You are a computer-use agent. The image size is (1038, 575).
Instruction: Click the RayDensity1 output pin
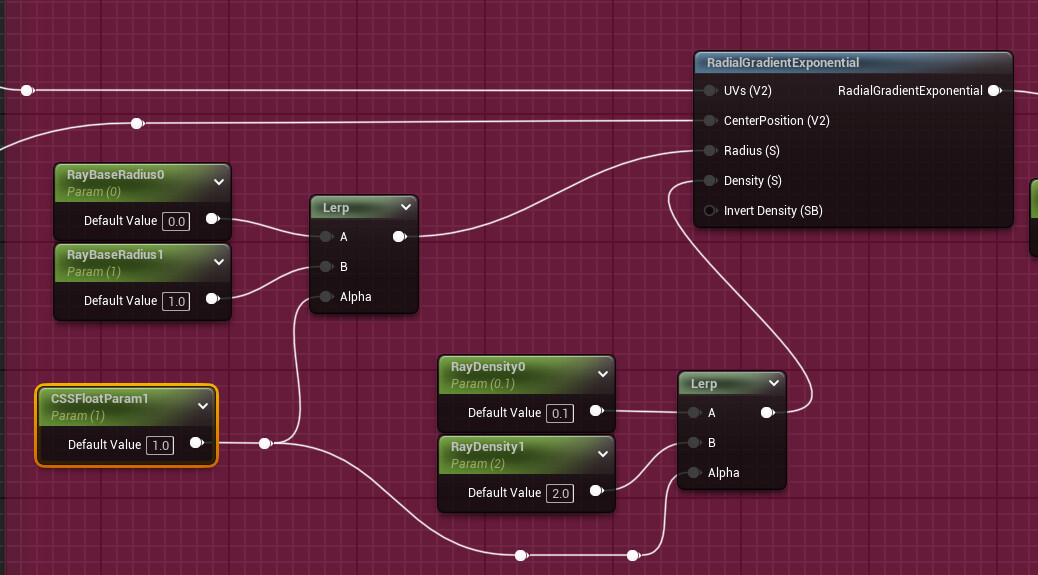pyautogui.click(x=596, y=490)
